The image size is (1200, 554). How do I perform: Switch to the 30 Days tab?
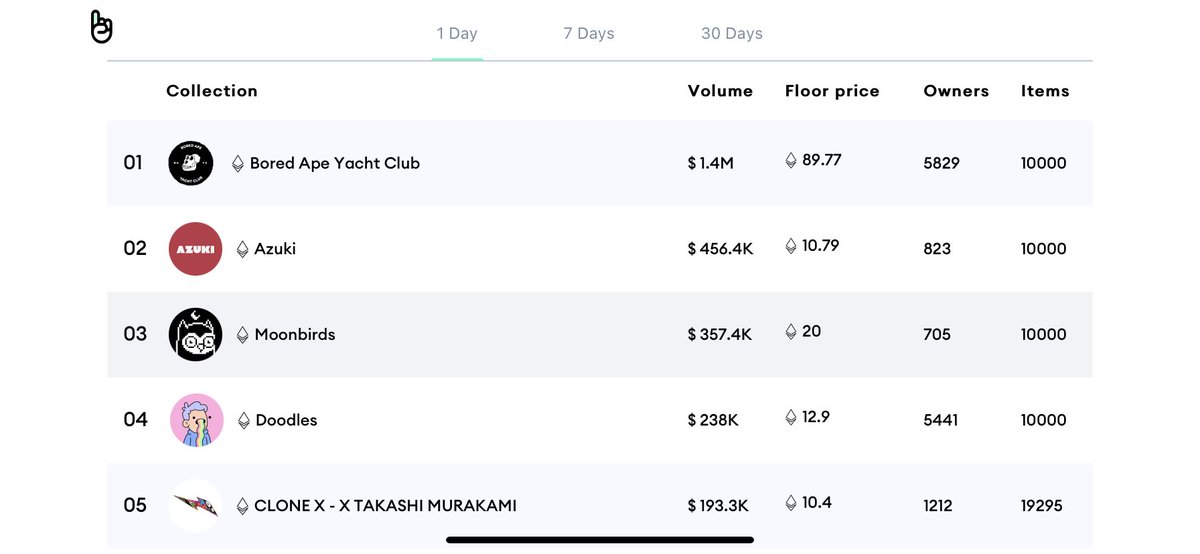(x=732, y=33)
